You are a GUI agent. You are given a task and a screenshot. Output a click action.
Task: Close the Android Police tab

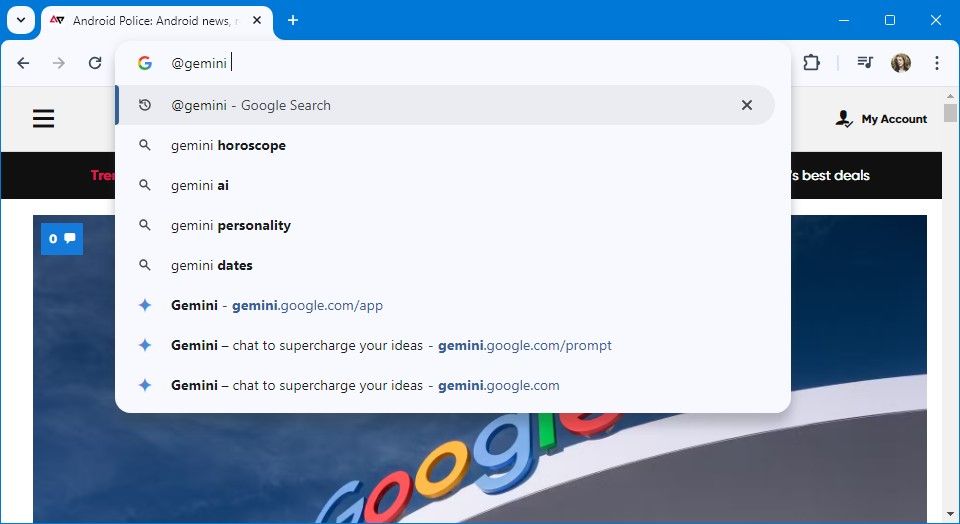tap(257, 20)
